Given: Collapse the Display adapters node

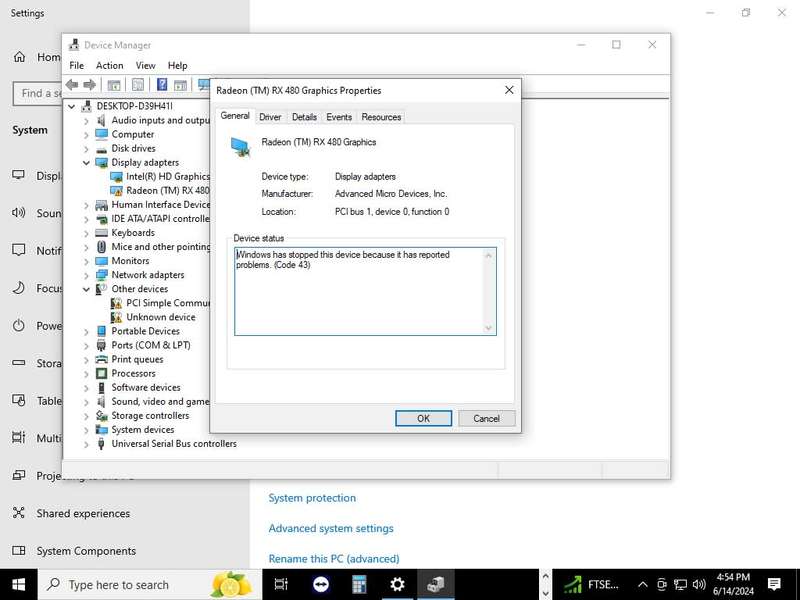Looking at the screenshot, I should tap(86, 163).
